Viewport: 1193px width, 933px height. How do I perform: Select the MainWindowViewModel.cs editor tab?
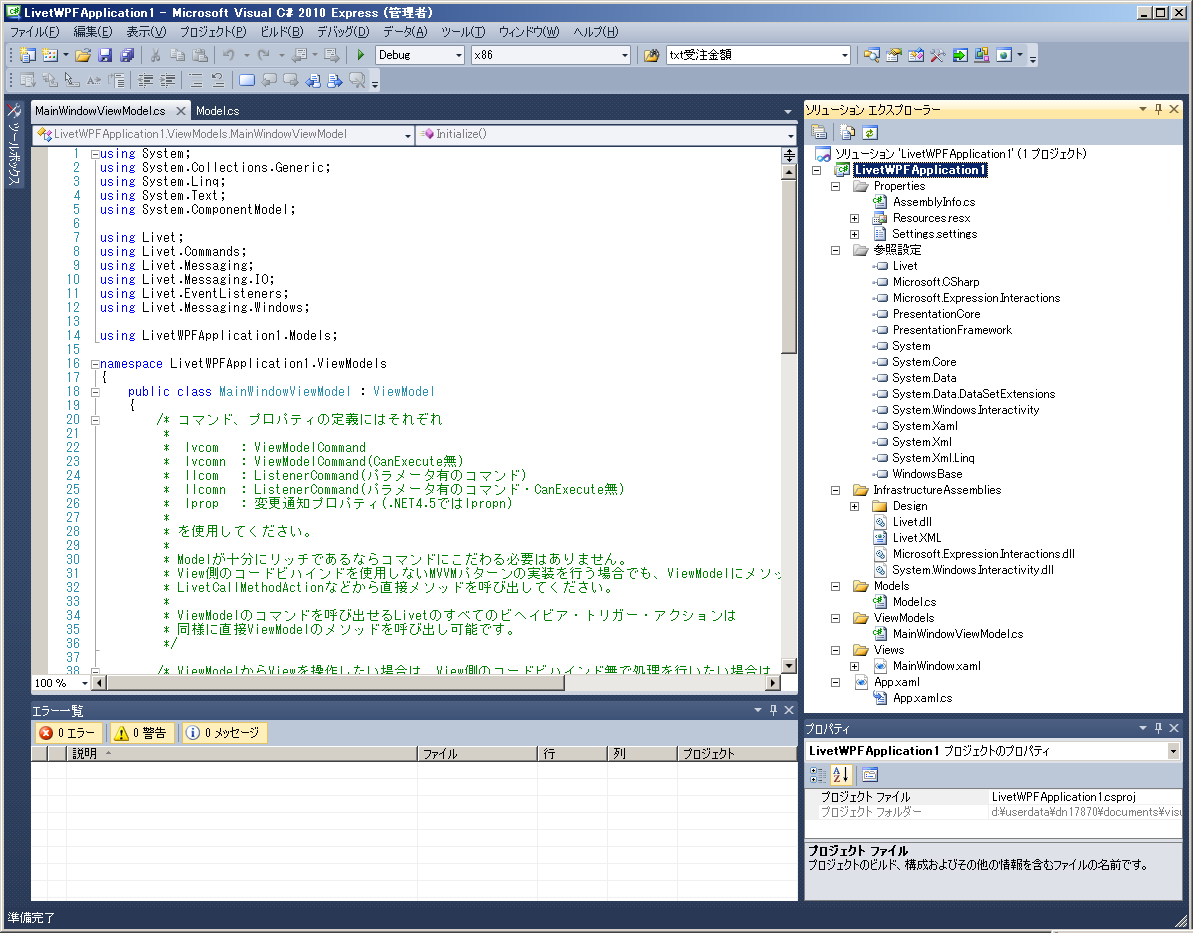click(x=100, y=111)
